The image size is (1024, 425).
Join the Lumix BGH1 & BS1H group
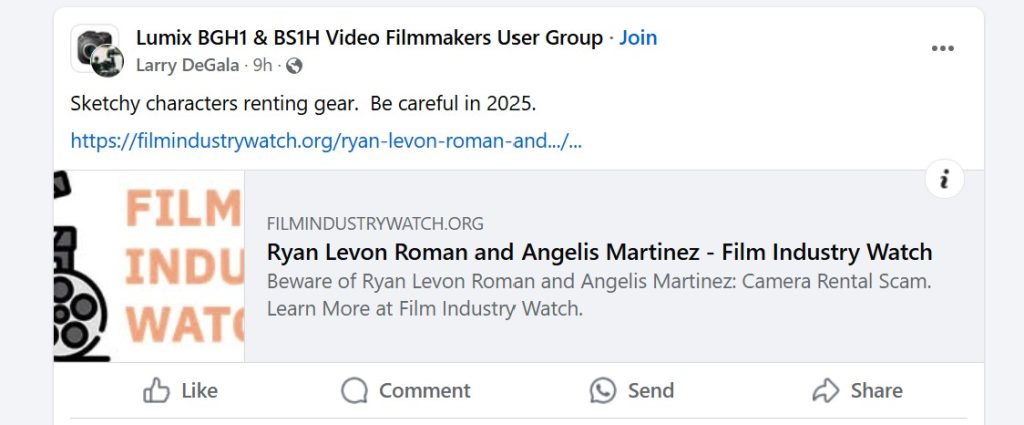point(638,38)
